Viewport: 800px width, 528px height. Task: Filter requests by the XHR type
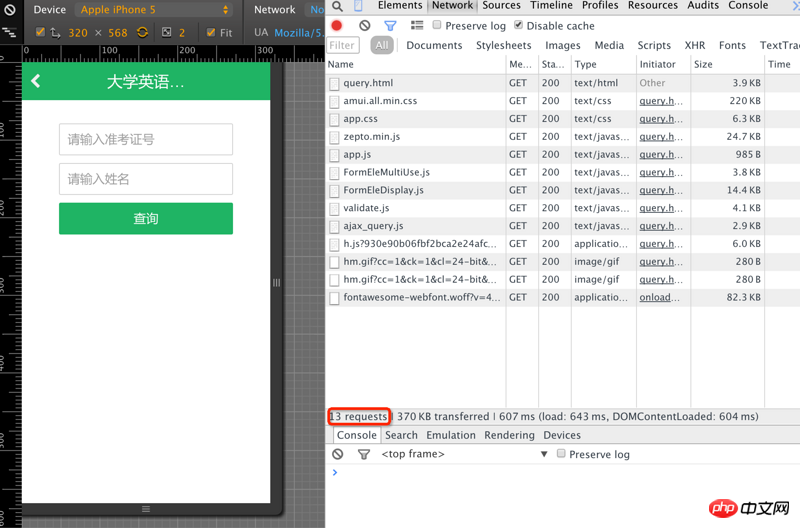(x=694, y=45)
